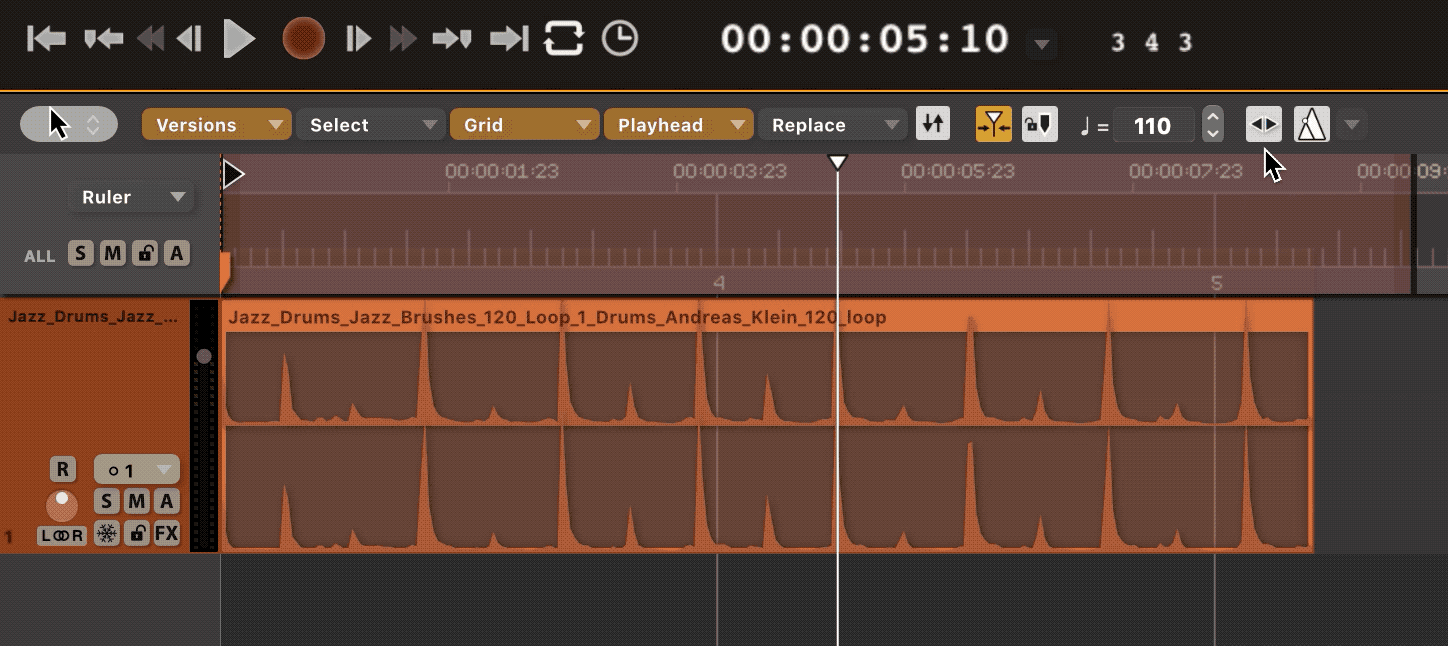Click the start marker triangle on ruler
1448x646 pixels.
(233, 175)
